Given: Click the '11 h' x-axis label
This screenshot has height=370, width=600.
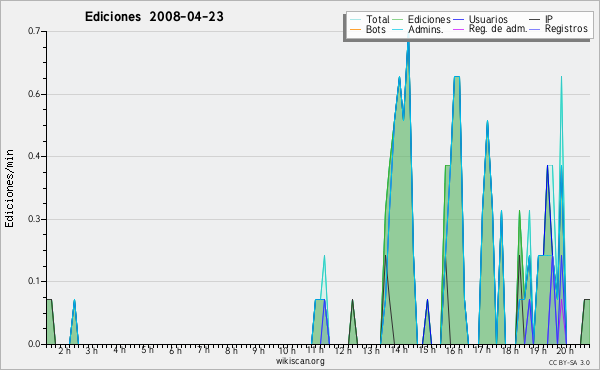Looking at the screenshot, I should point(315,350).
